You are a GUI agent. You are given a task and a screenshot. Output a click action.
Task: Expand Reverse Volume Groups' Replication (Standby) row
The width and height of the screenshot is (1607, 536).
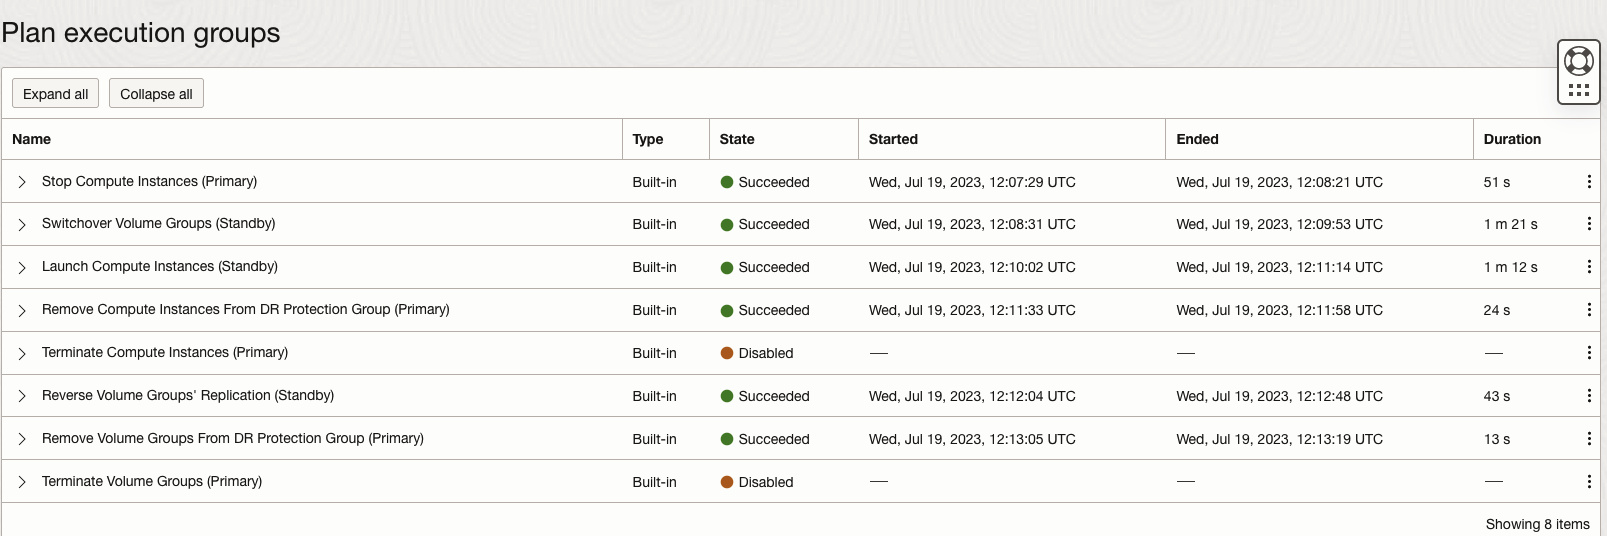(x=22, y=397)
